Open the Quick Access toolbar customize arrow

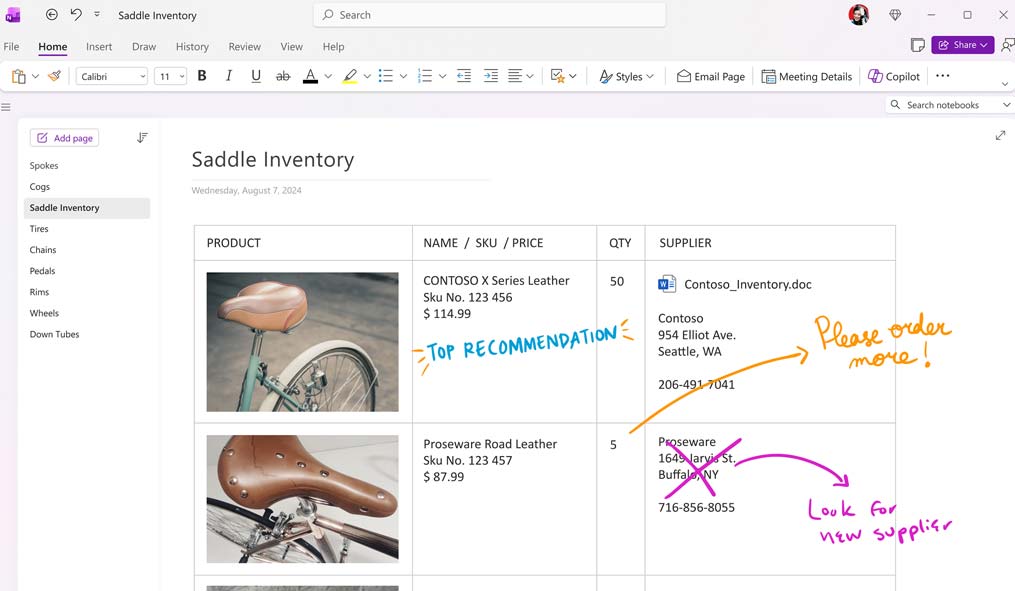tap(97, 14)
